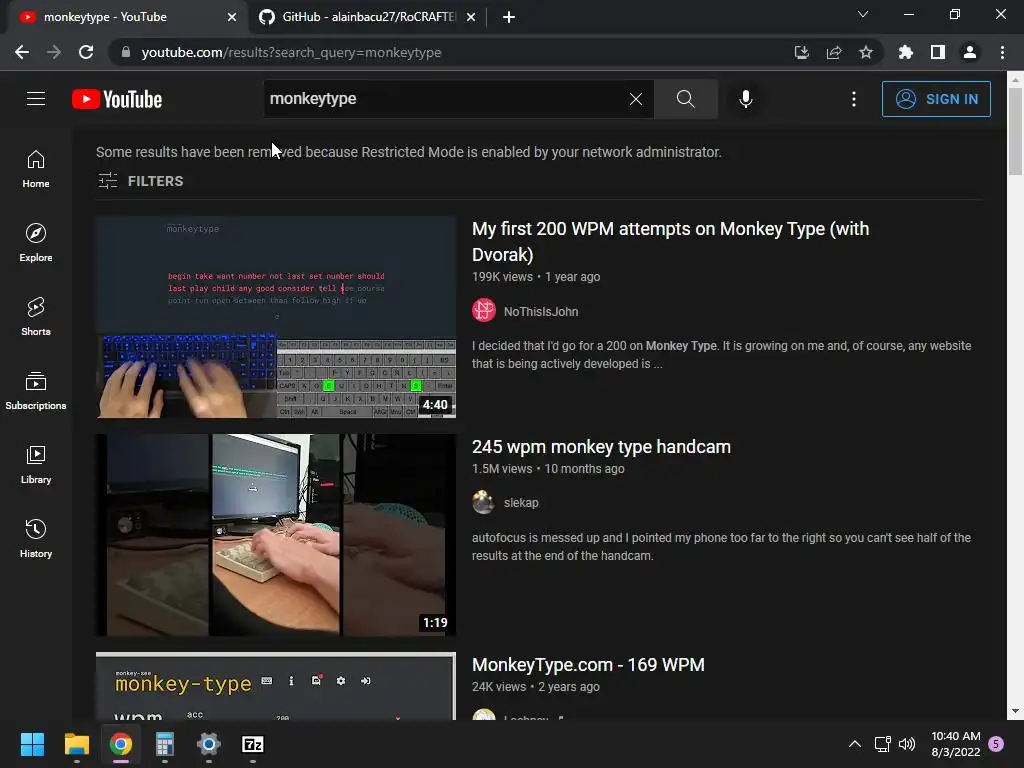This screenshot has width=1024, height=768.
Task: Click scrollbar down arrow
Action: 1015,711
